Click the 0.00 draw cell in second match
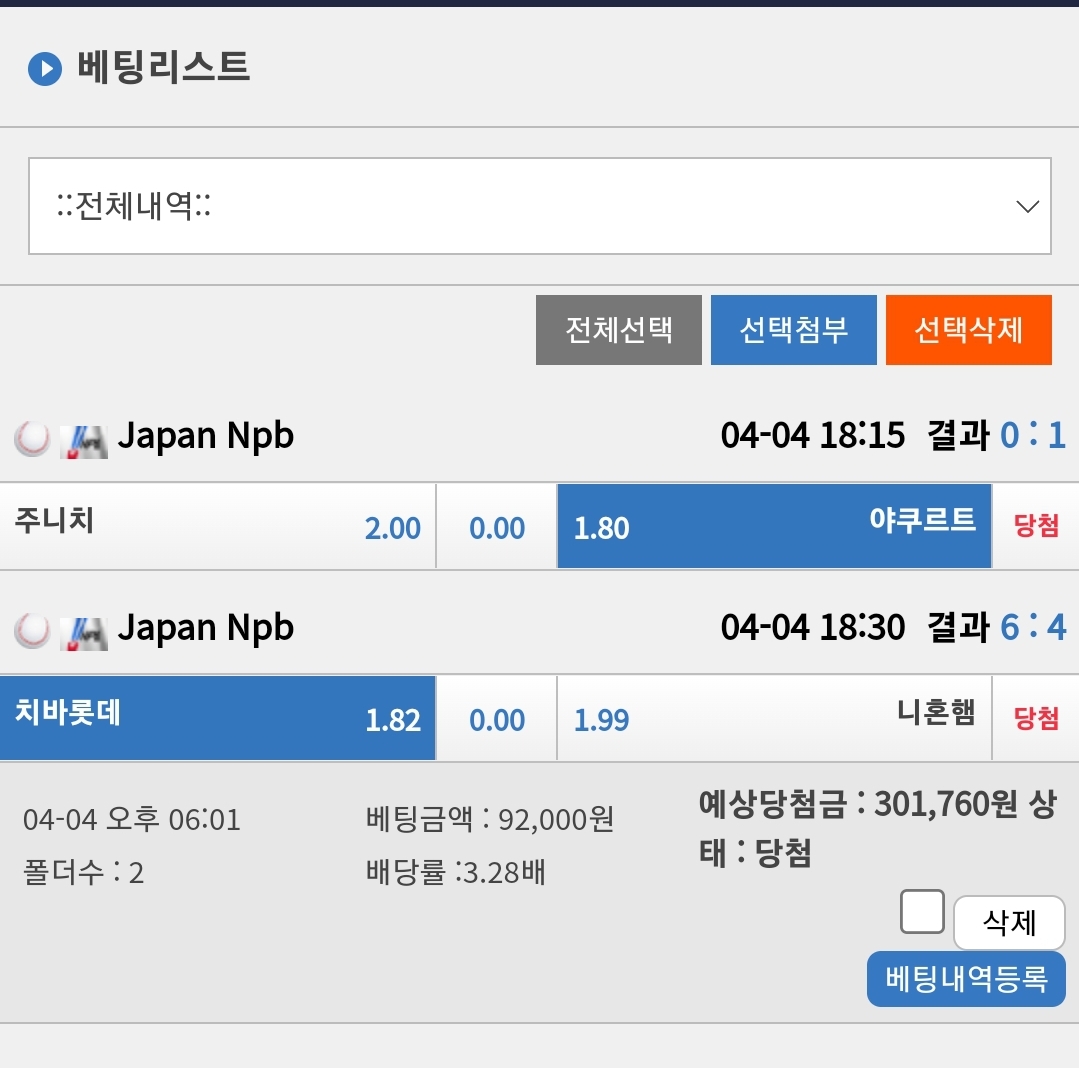Screen dimensions: 1079x1068 (497, 718)
